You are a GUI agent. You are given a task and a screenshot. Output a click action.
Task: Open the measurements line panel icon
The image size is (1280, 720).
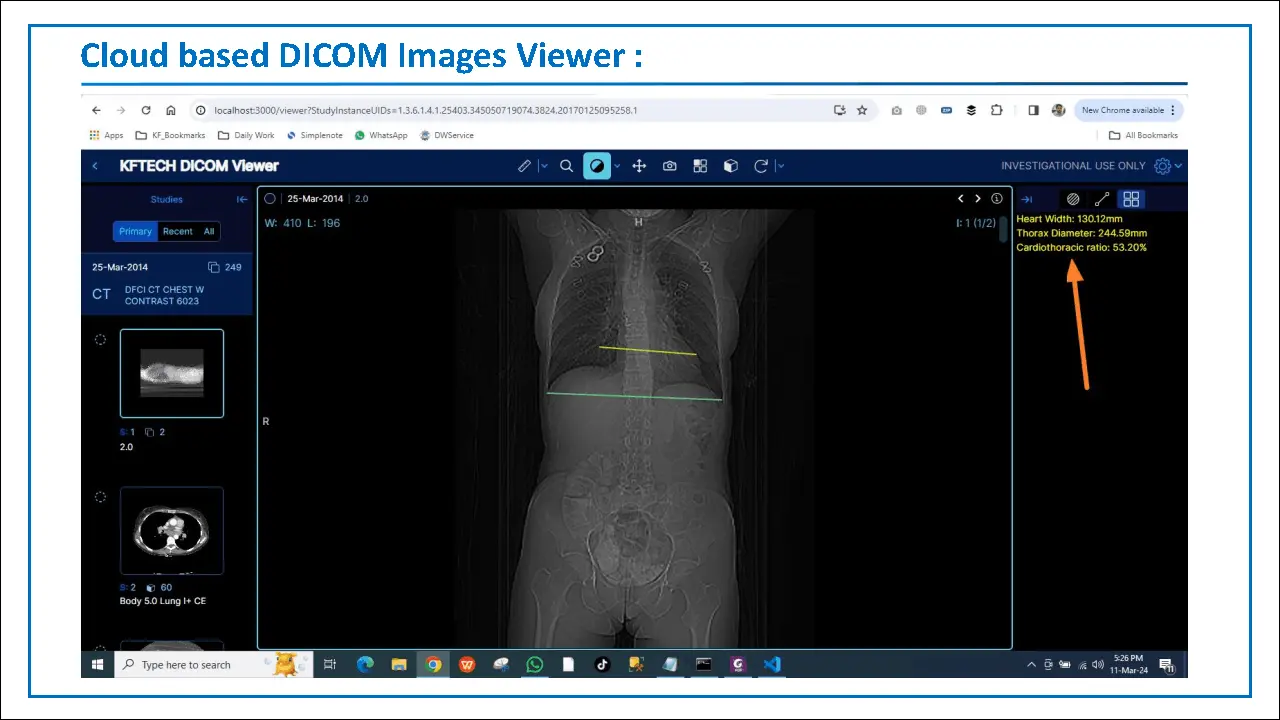(1102, 199)
